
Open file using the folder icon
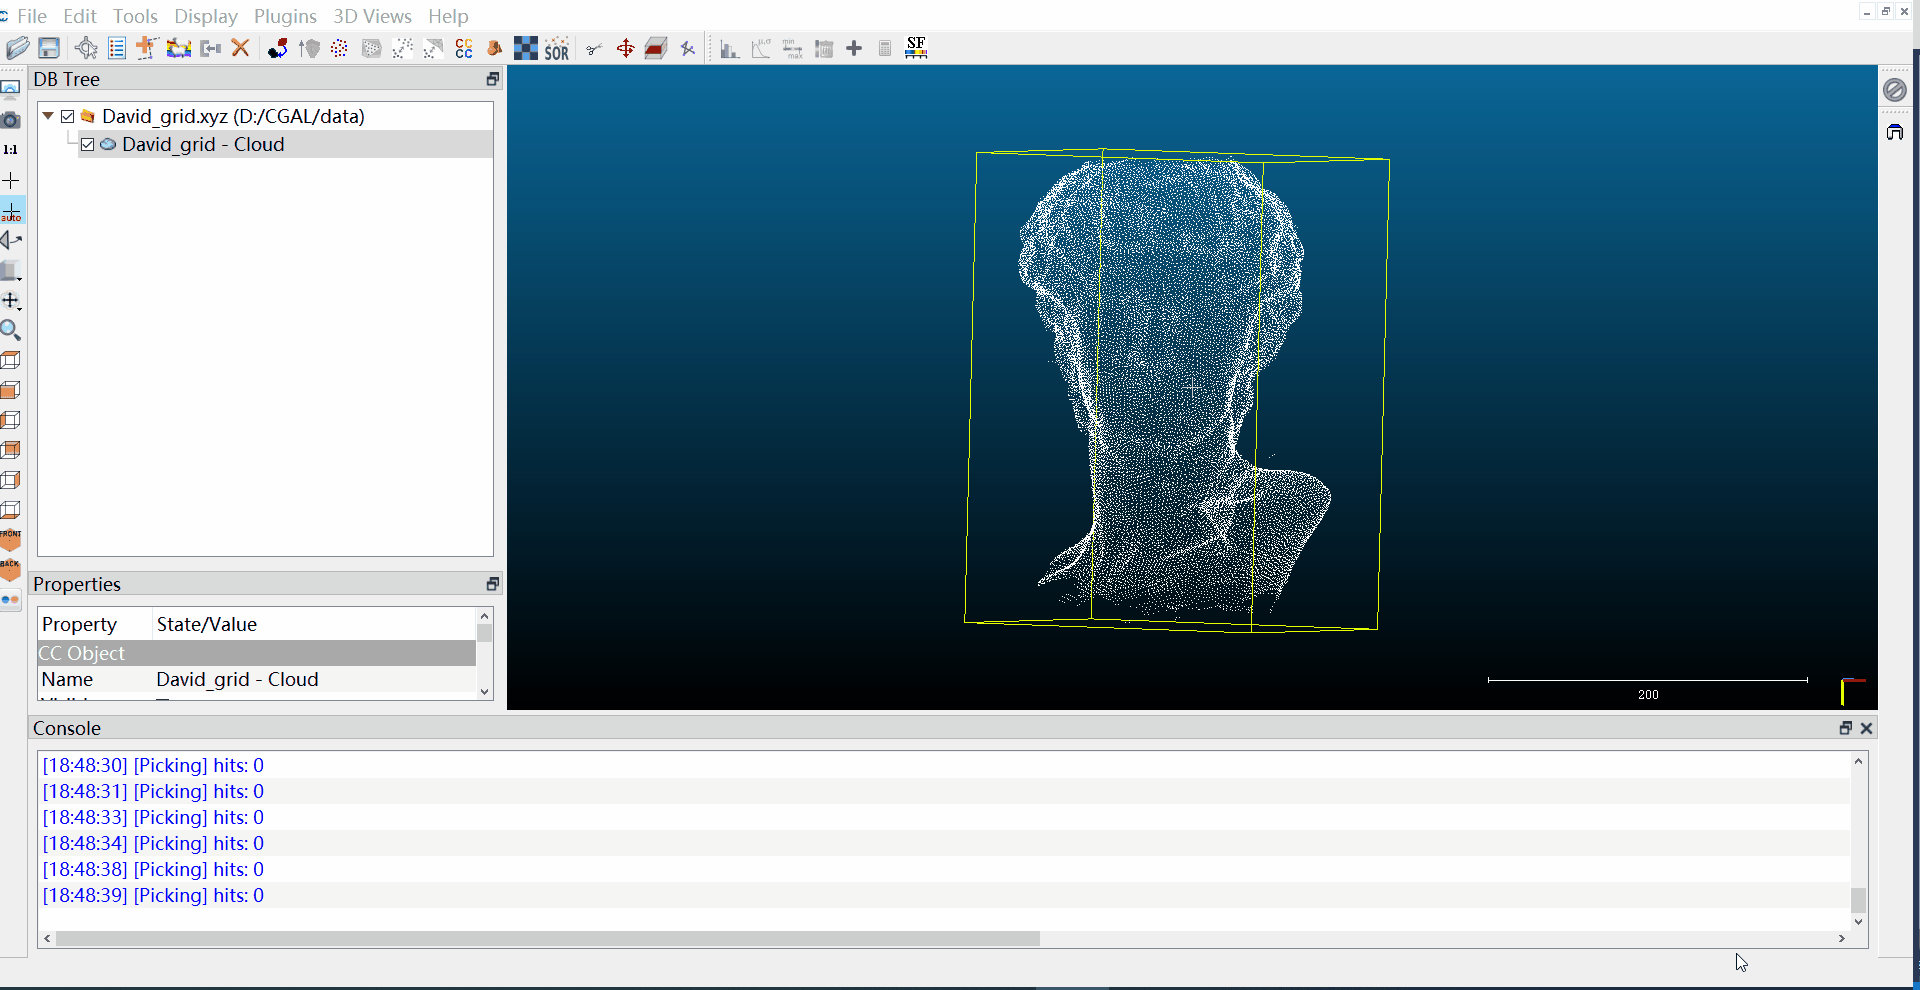pos(17,48)
